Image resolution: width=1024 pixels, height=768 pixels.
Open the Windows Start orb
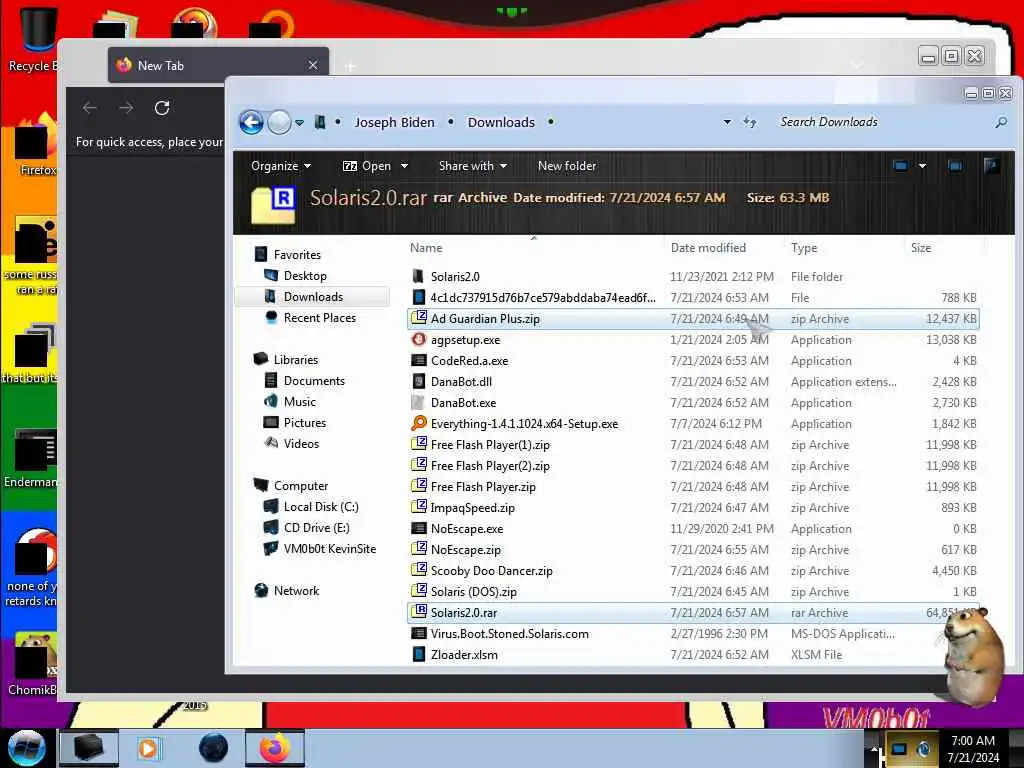pyautogui.click(x=27, y=748)
